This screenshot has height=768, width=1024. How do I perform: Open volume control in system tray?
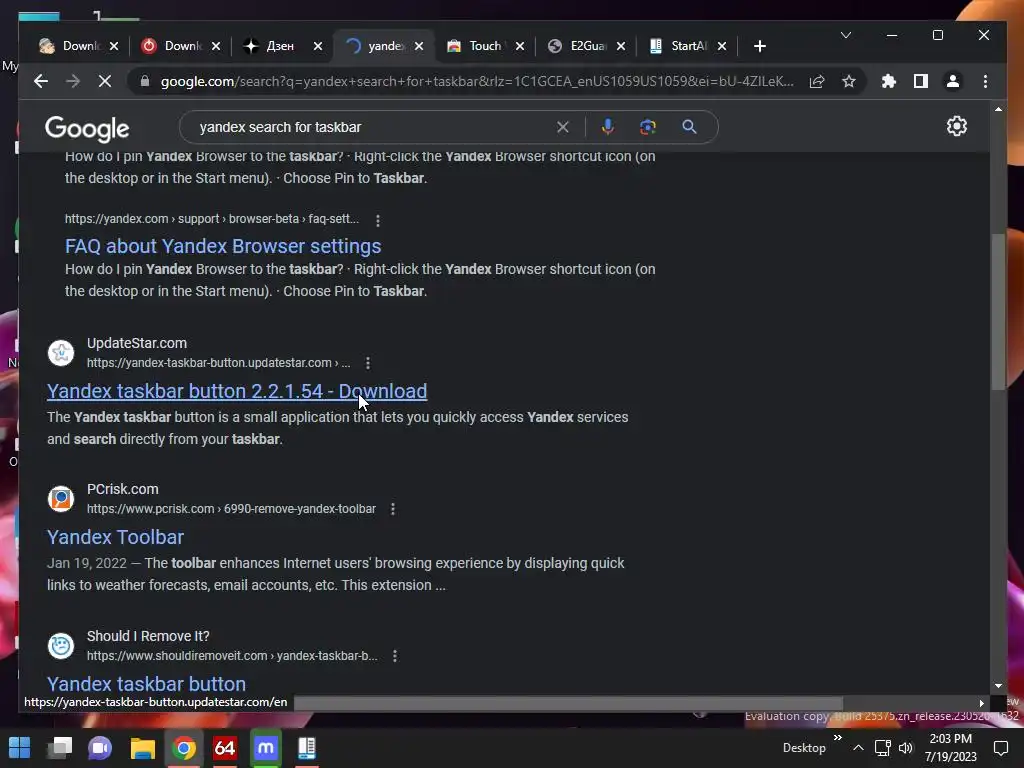click(906, 748)
